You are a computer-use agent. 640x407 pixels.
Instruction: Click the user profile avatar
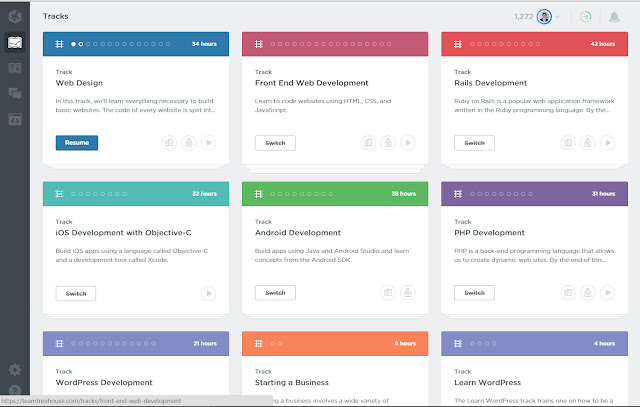tap(544, 17)
